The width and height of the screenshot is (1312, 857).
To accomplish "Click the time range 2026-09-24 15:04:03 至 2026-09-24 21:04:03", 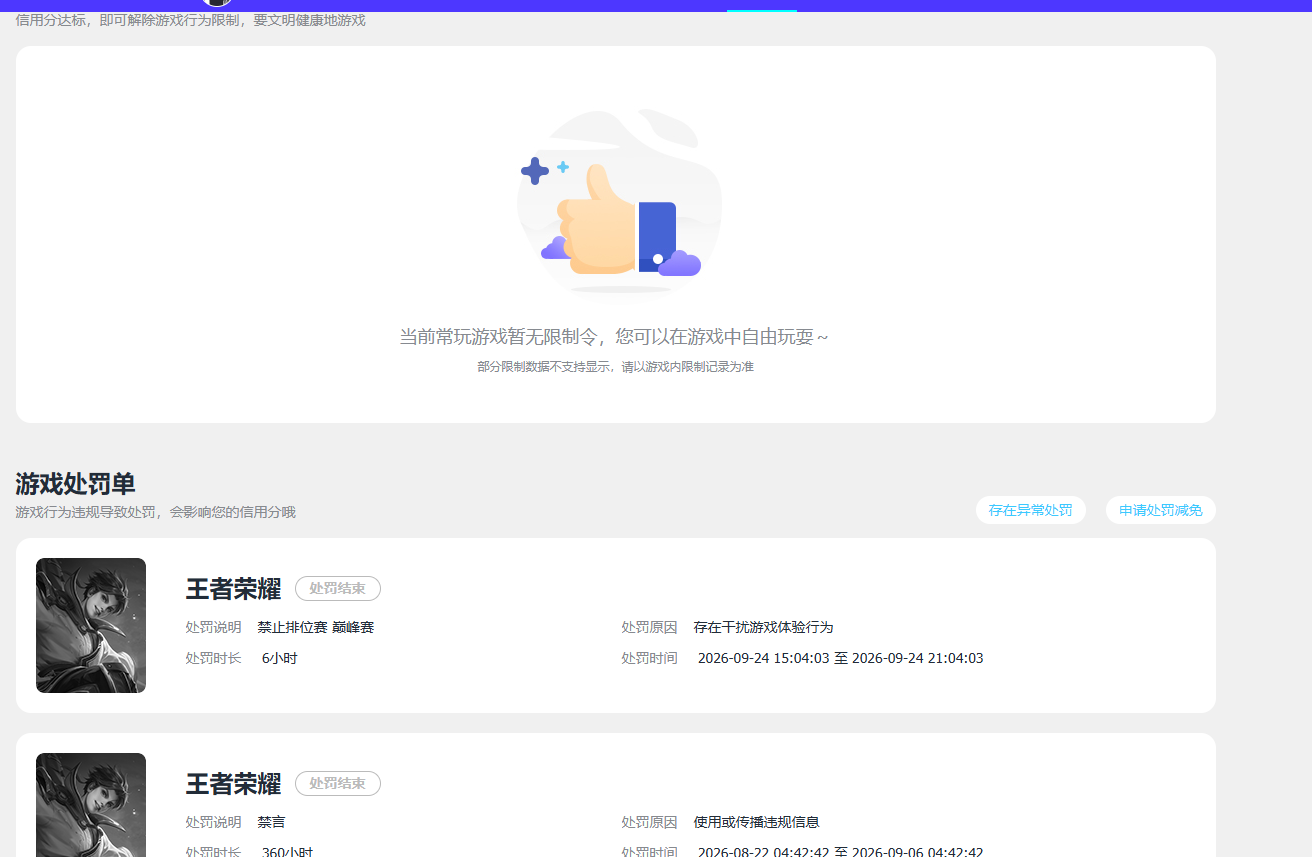I will [840, 658].
